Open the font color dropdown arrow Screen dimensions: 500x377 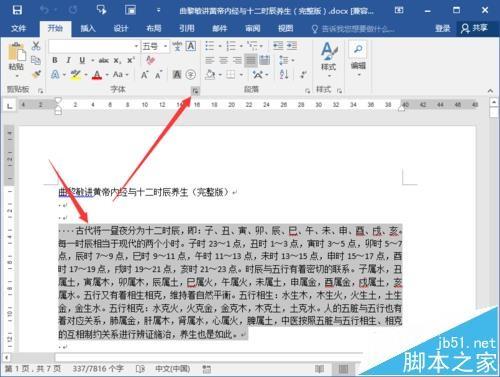click(107, 75)
